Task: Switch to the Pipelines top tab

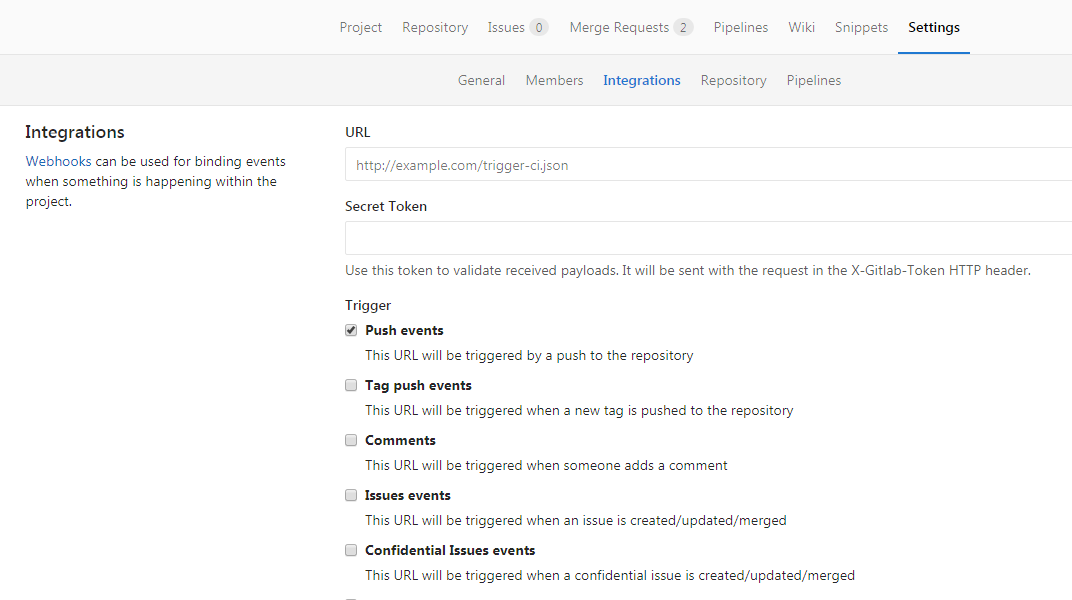Action: [741, 28]
